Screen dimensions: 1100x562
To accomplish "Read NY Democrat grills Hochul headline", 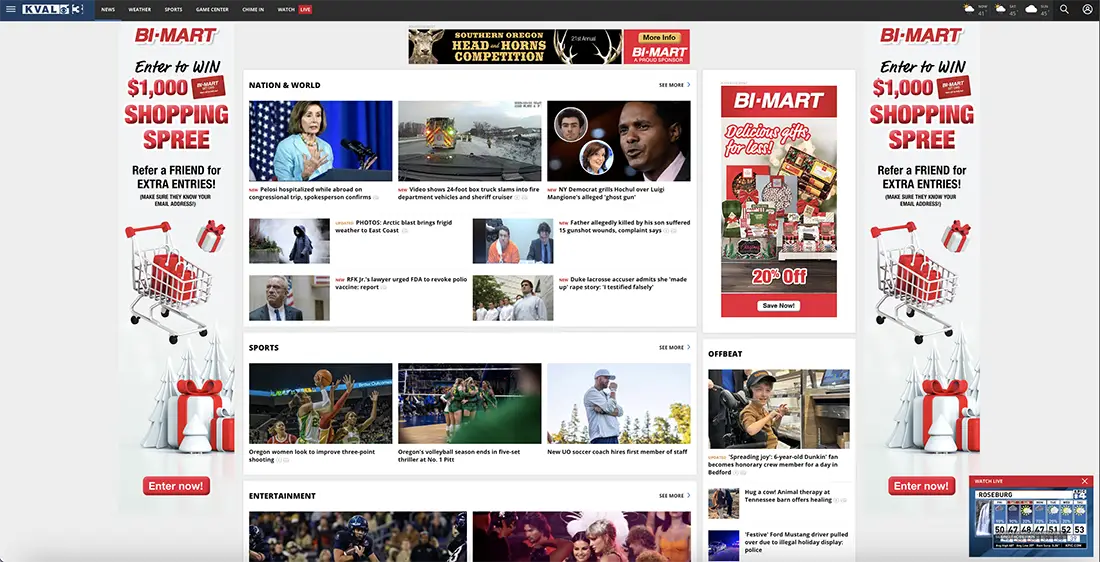I will point(607,193).
